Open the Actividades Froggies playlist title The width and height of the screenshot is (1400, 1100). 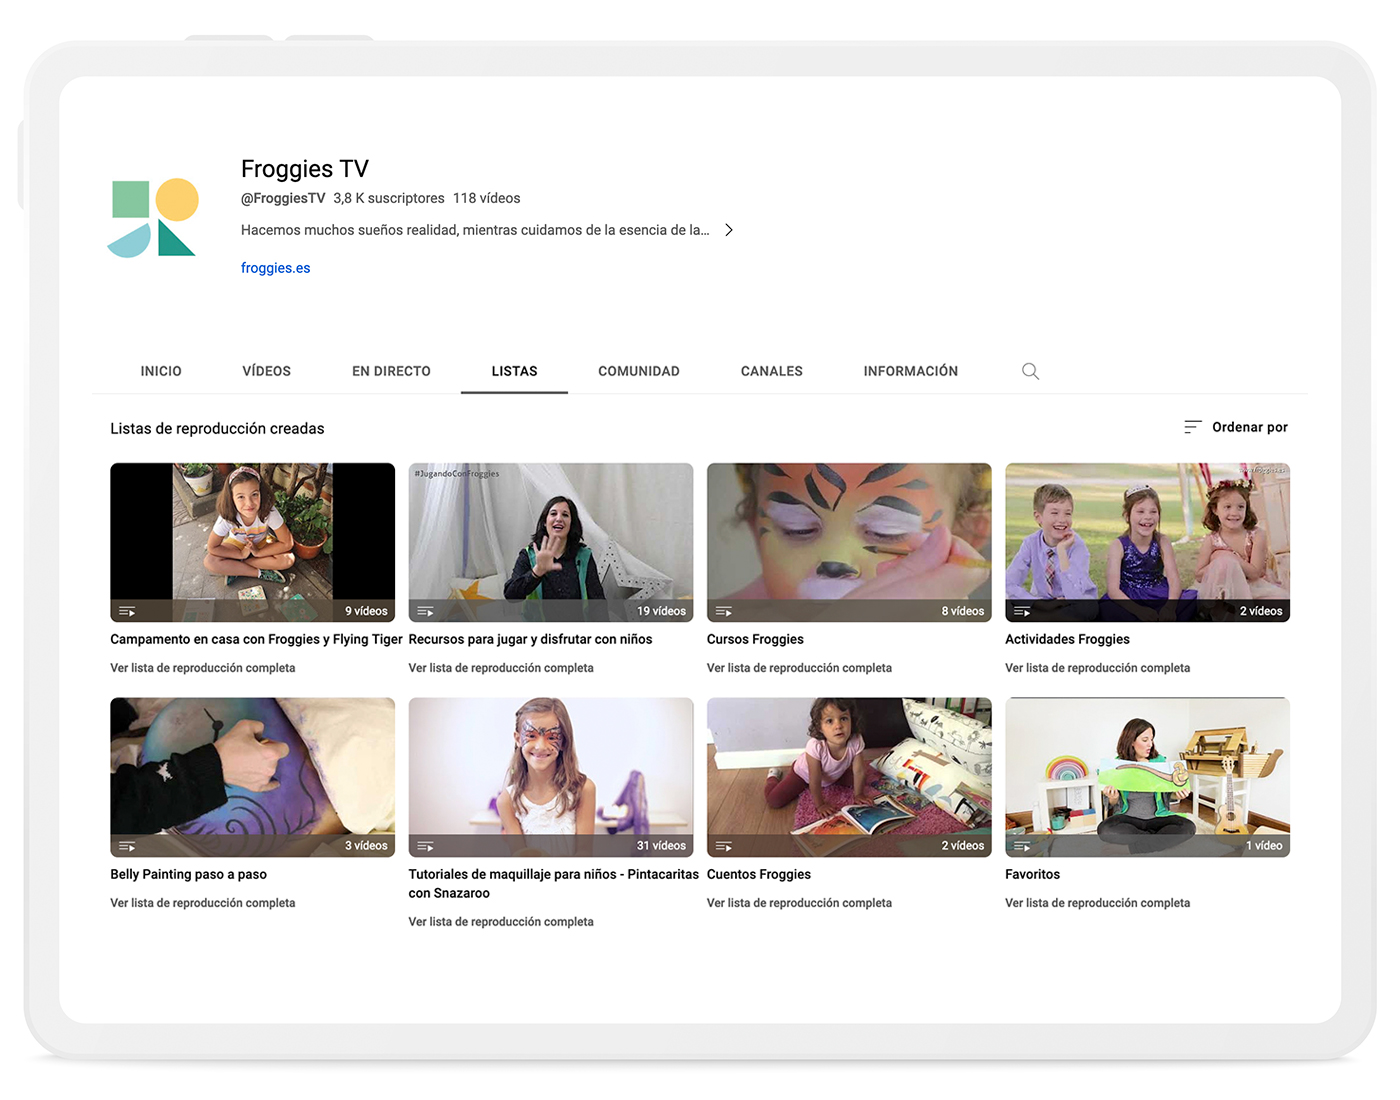(1067, 639)
